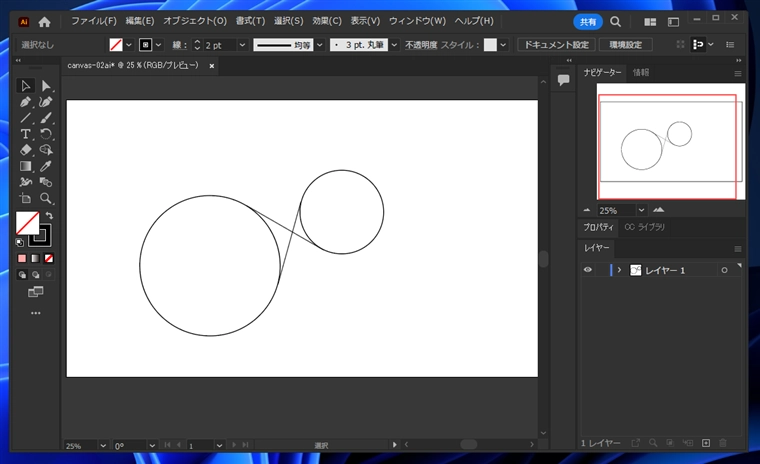760x464 pixels.
Task: Click the Stroke swatch in toolbar
Action: click(x=41, y=236)
